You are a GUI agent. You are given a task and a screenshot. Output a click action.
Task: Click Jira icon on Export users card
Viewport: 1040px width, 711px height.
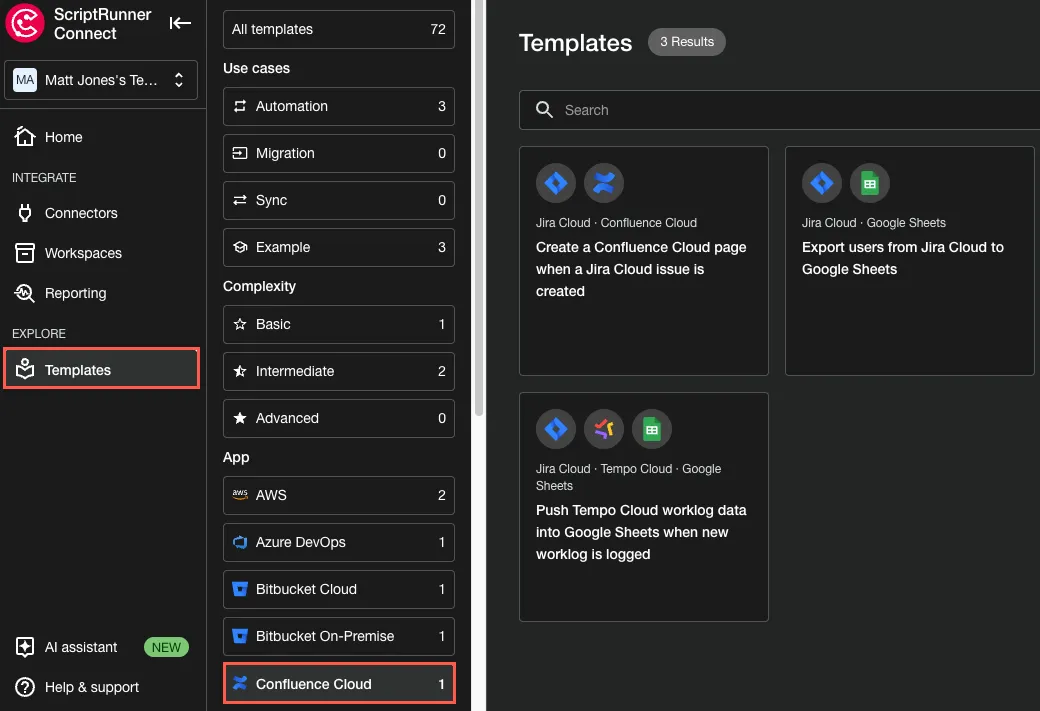822,183
